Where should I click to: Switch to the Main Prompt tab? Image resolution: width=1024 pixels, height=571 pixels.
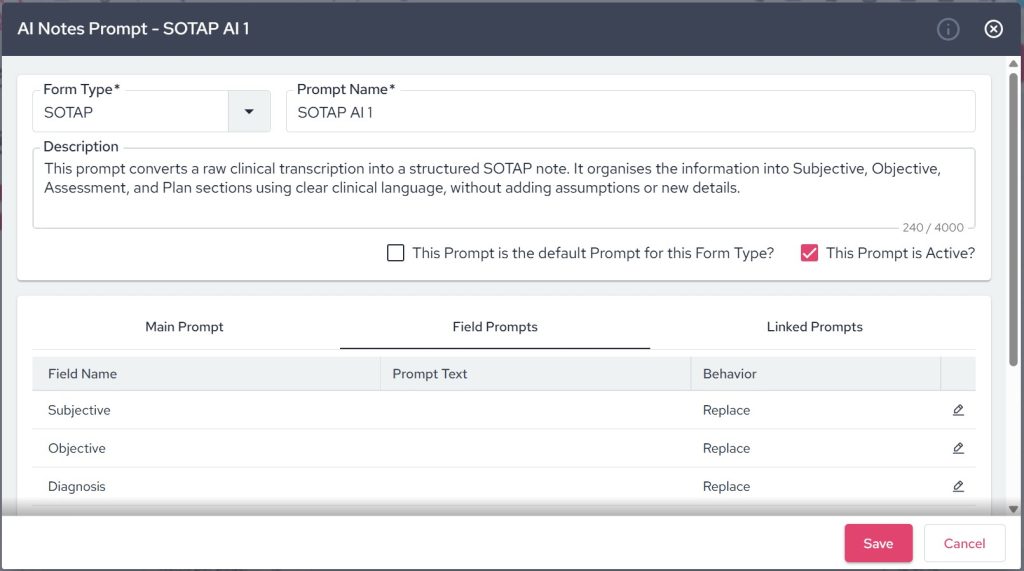coord(184,327)
